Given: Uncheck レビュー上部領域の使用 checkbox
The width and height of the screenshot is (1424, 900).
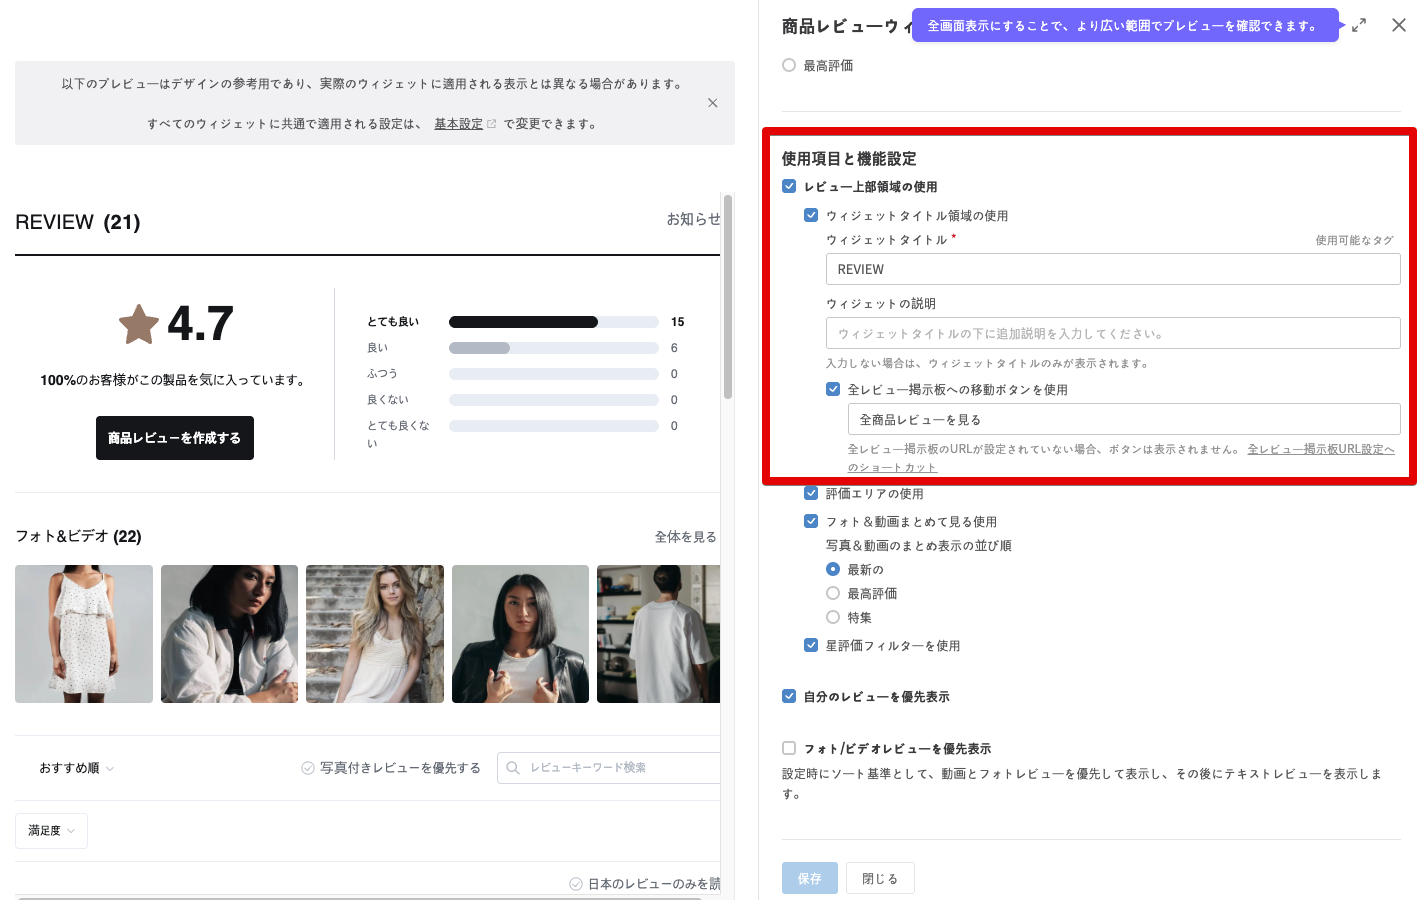Looking at the screenshot, I should coord(789,187).
